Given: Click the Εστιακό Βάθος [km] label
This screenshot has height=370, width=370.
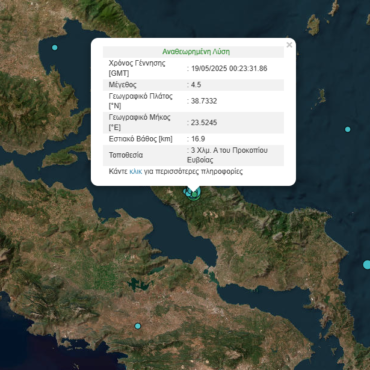Looking at the screenshot, I should coord(141,139).
